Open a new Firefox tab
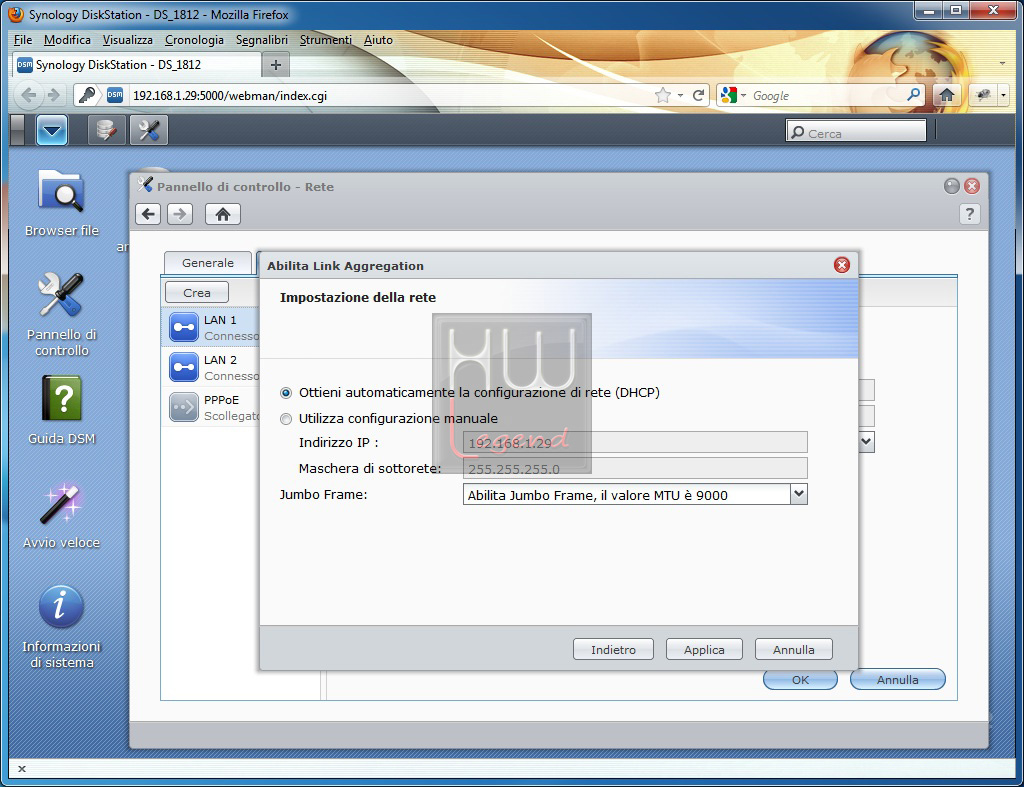 [276, 65]
